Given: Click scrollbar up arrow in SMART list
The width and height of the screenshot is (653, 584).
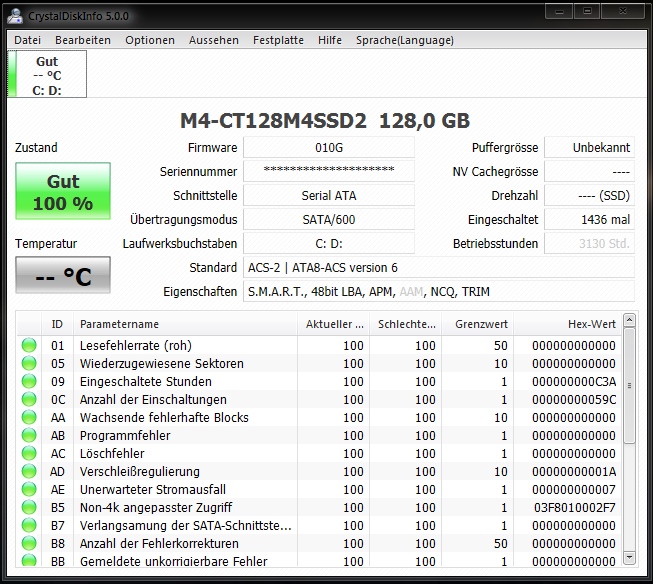Looking at the screenshot, I should click(629, 320).
